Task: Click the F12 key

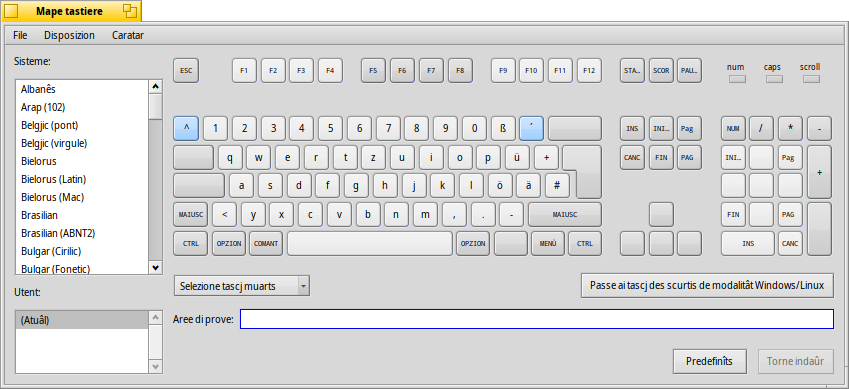Action: pos(589,70)
